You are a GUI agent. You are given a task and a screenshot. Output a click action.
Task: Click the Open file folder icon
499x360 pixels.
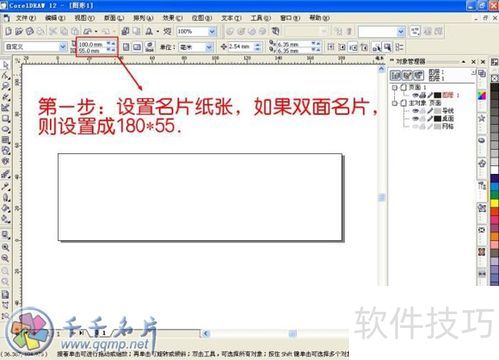pyautogui.click(x=19, y=31)
